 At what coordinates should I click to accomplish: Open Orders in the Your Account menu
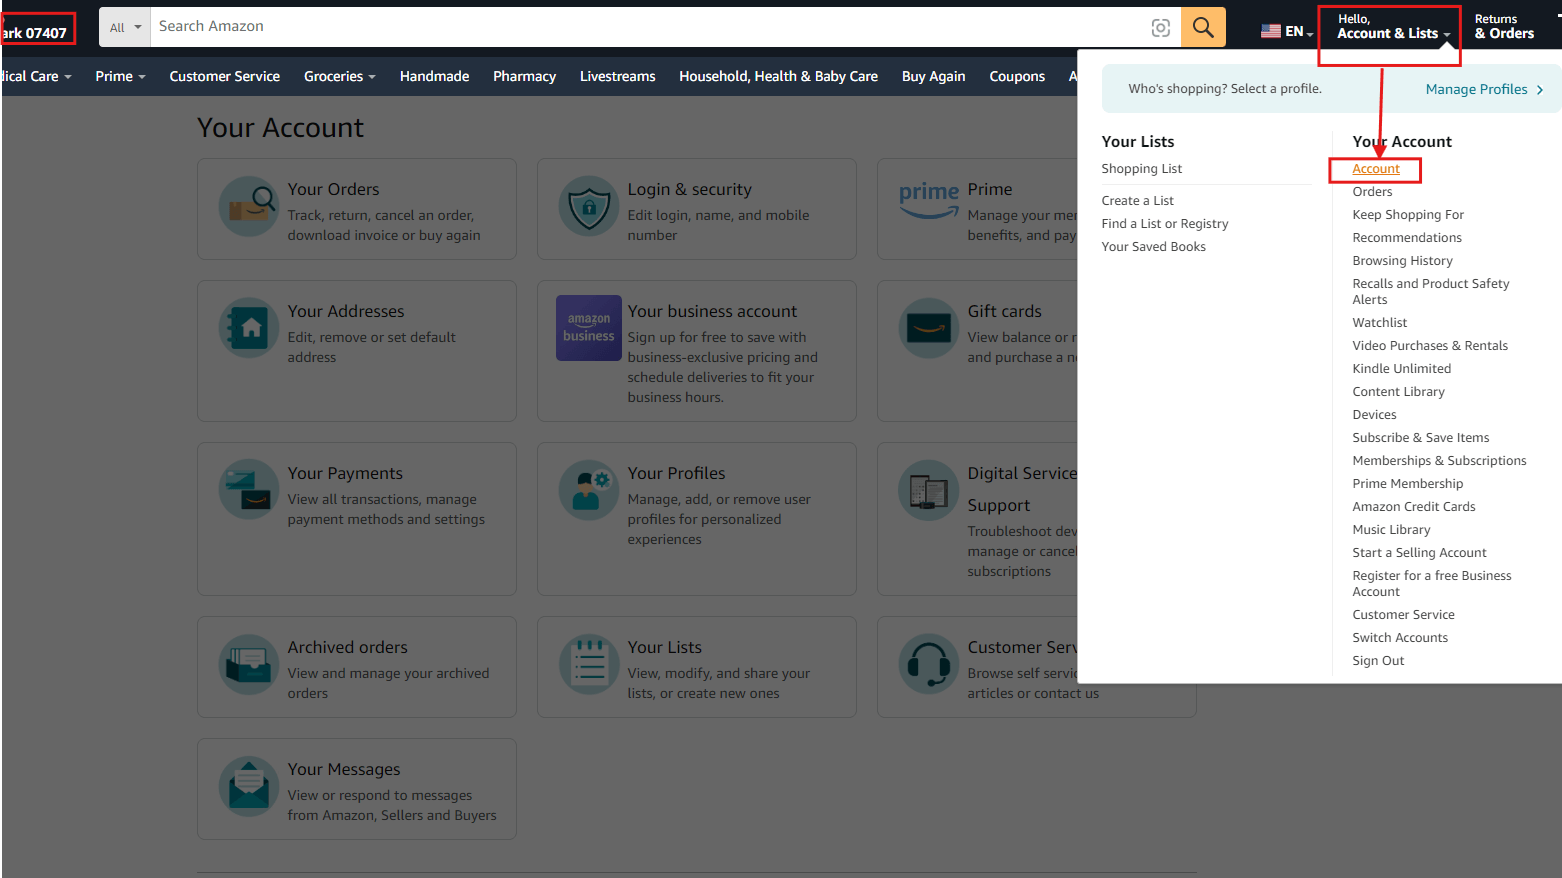(1372, 192)
